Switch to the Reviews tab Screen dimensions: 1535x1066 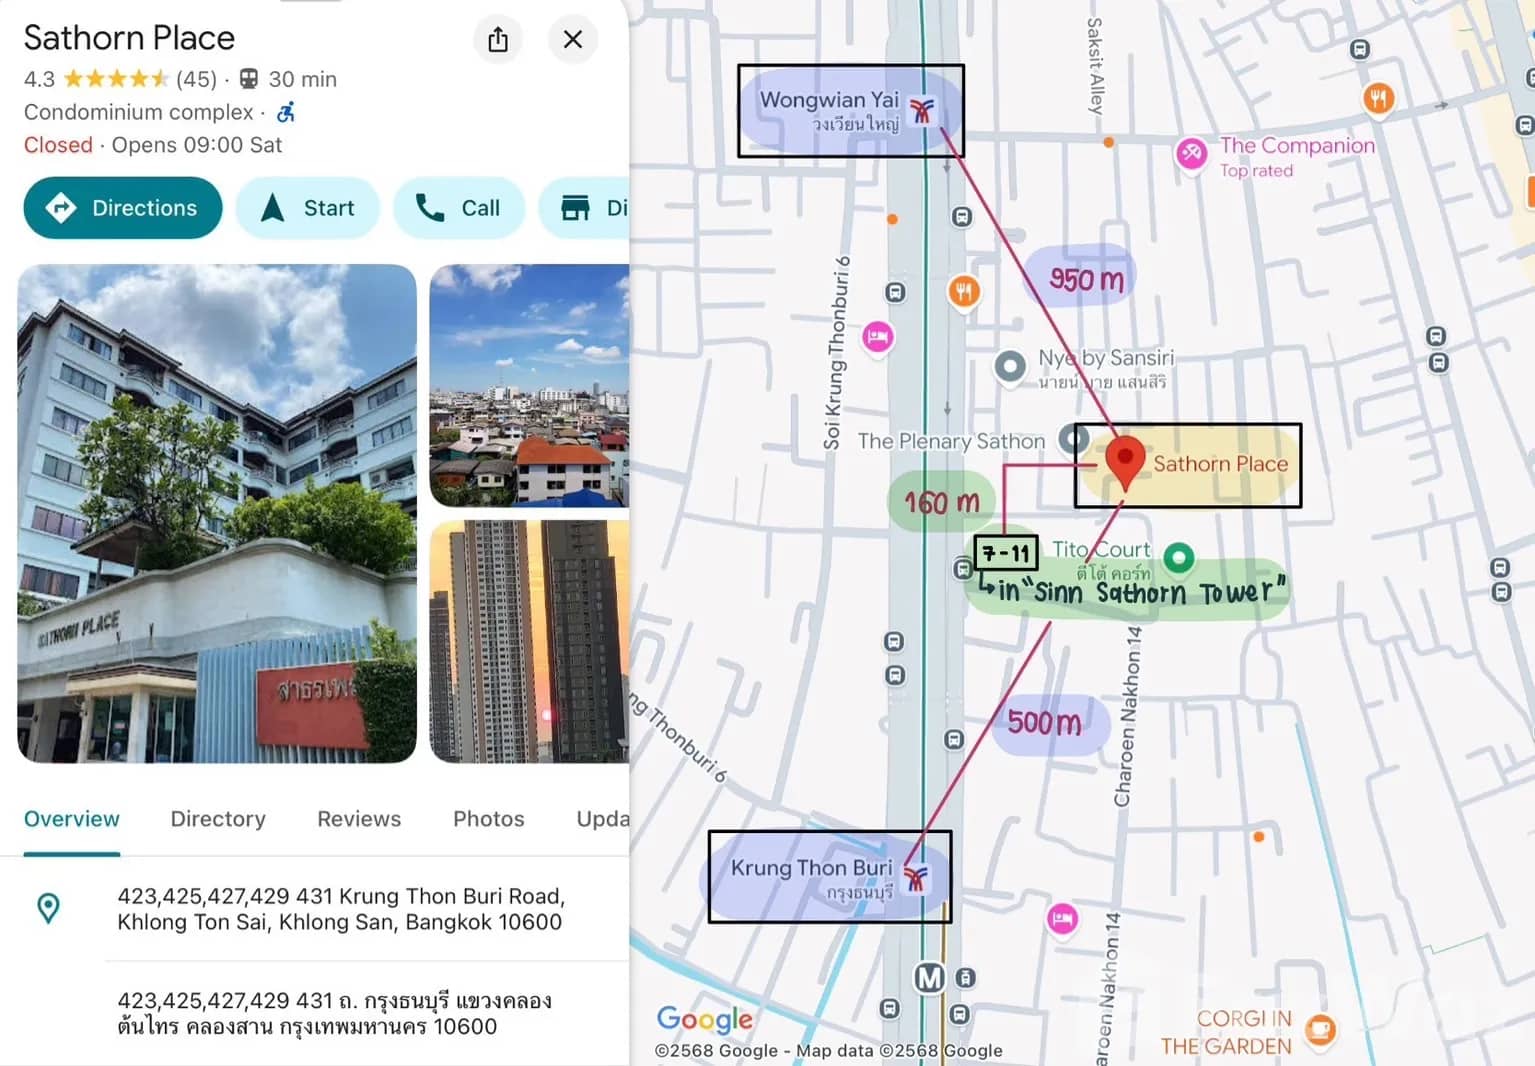(x=359, y=819)
